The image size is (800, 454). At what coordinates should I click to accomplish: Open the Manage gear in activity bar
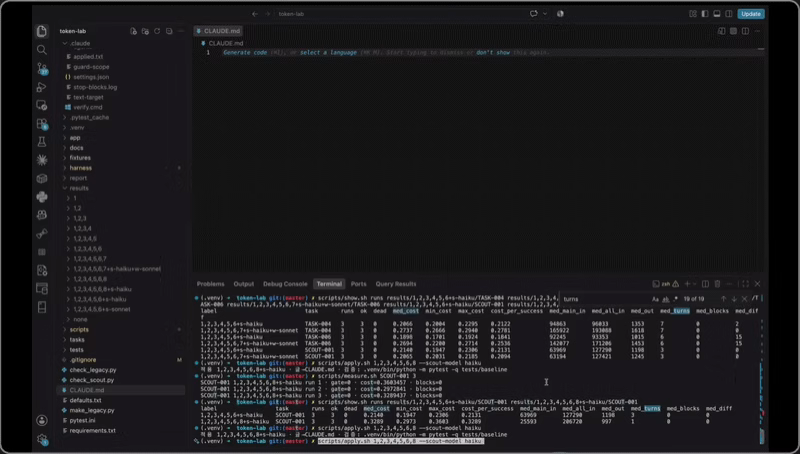pos(42,439)
